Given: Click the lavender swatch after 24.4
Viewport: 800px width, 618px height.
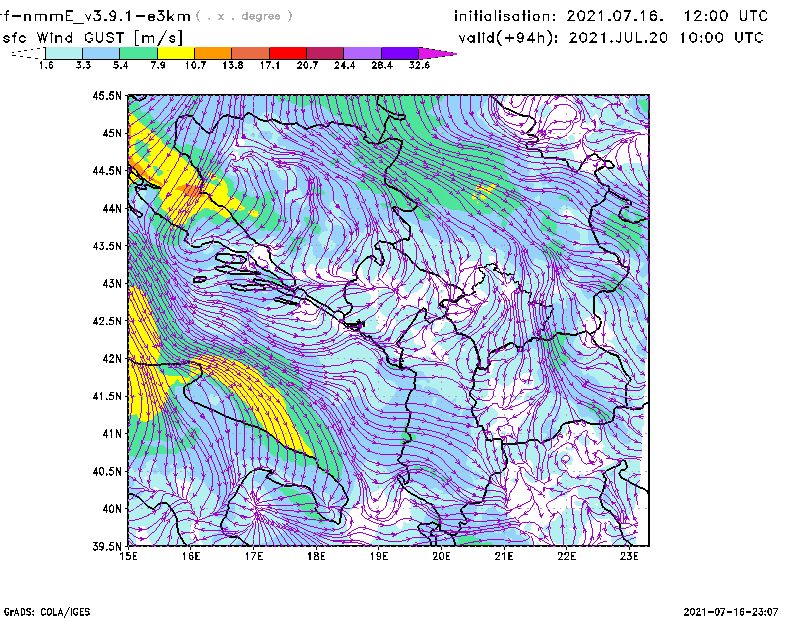Looking at the screenshot, I should tap(362, 53).
